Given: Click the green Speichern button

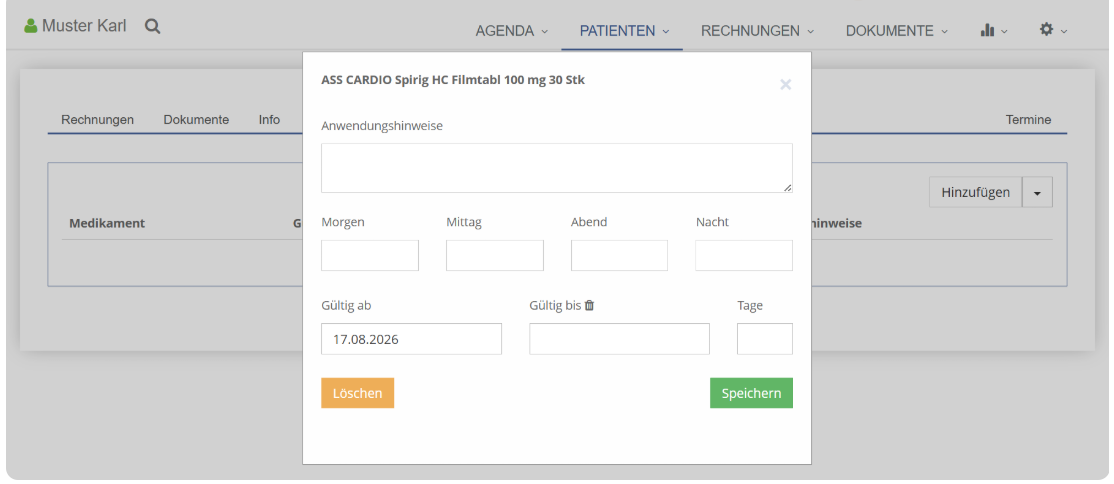Looking at the screenshot, I should [x=751, y=393].
